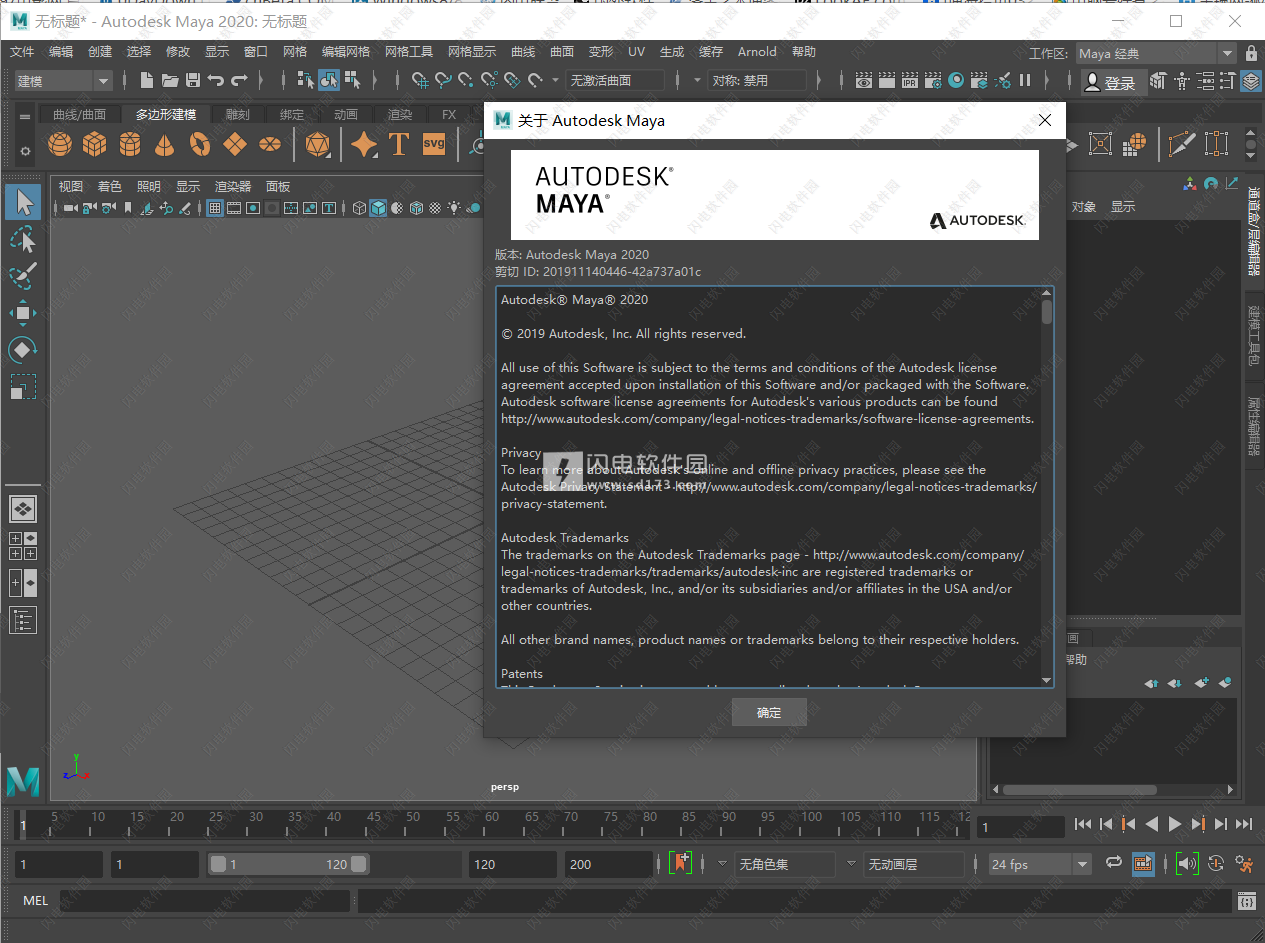Open the 24 fps frame rate dropdown
Viewport: 1265px width, 943px height.
(1040, 864)
